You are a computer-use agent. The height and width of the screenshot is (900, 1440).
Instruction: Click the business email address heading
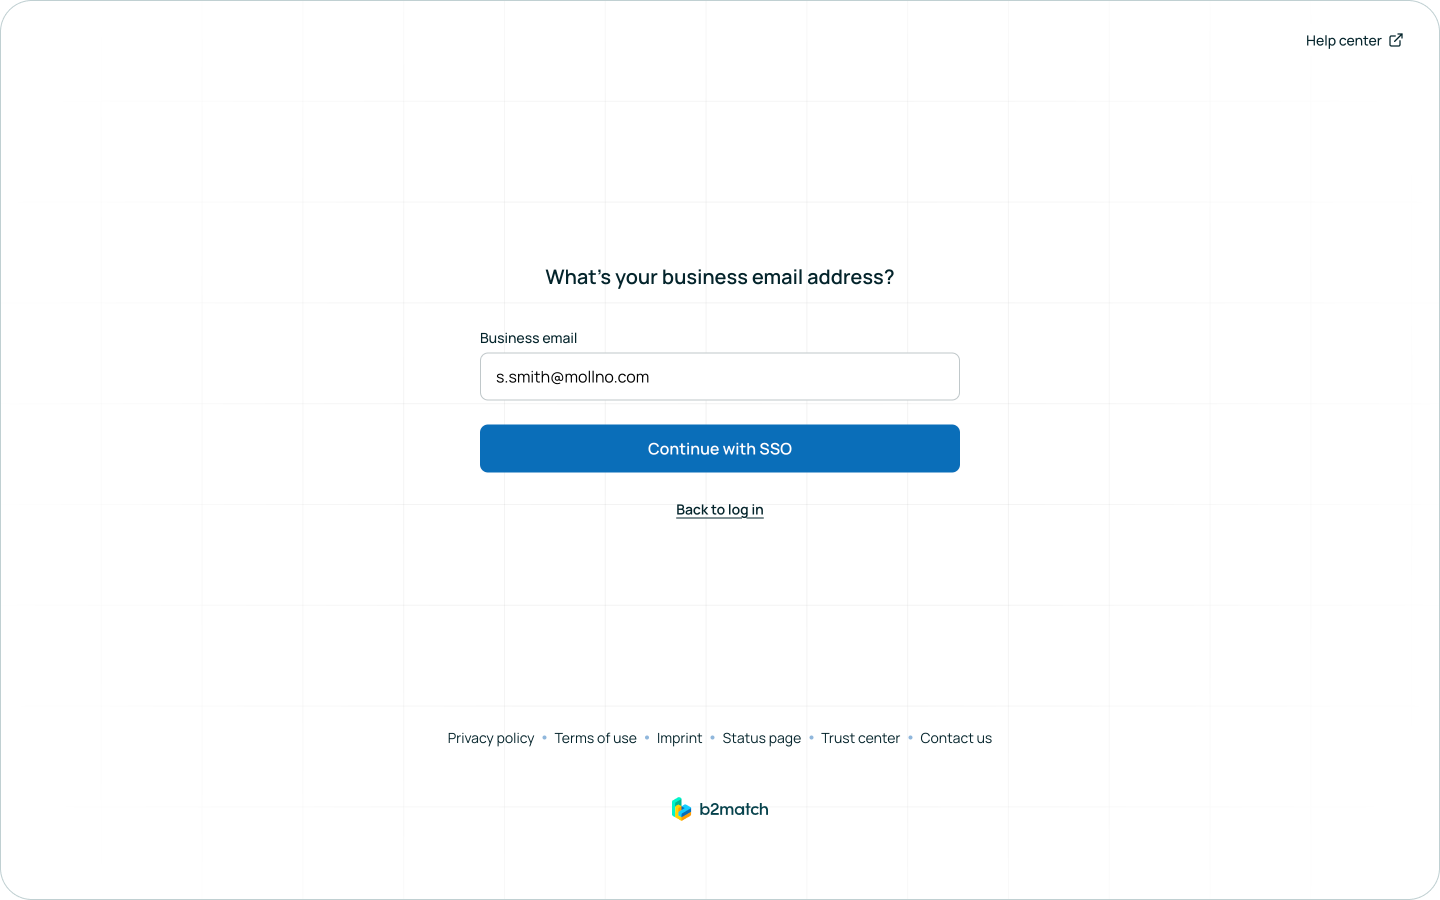point(720,277)
